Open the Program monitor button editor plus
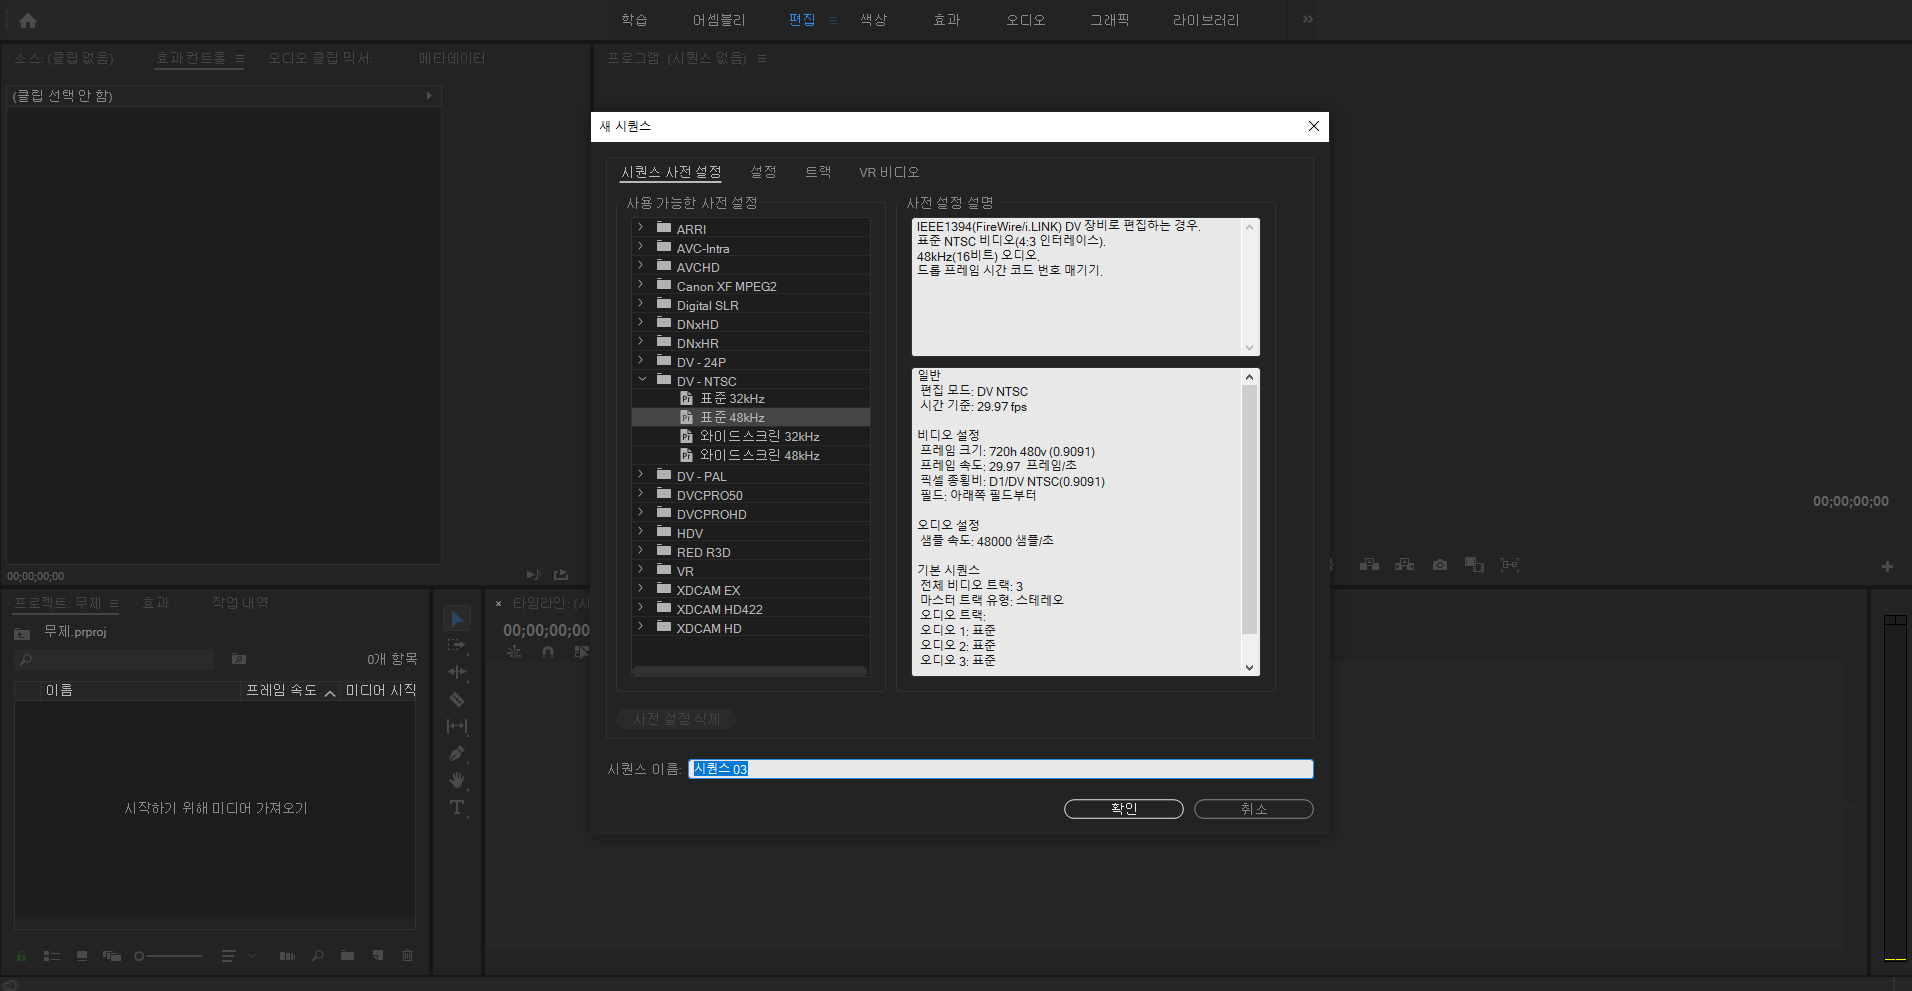The width and height of the screenshot is (1912, 991). point(1887,566)
